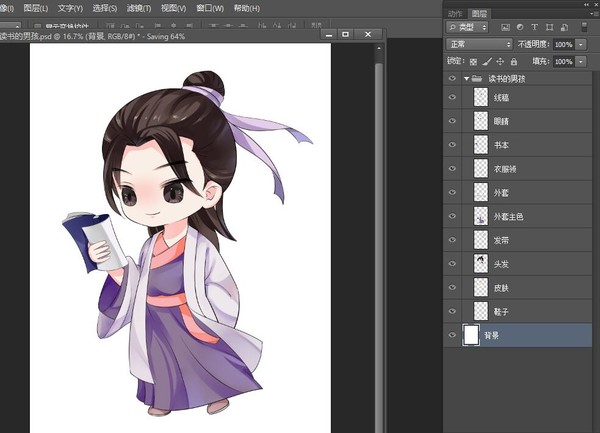Hide the 读书的男孩 group
600x433 pixels.
452,78
